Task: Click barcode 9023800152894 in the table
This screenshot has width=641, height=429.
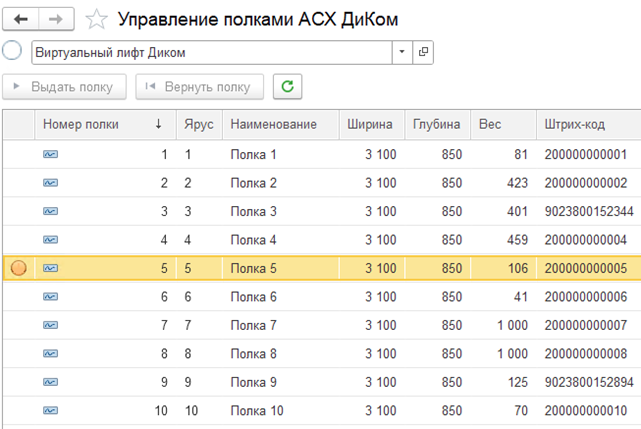Action: point(589,382)
